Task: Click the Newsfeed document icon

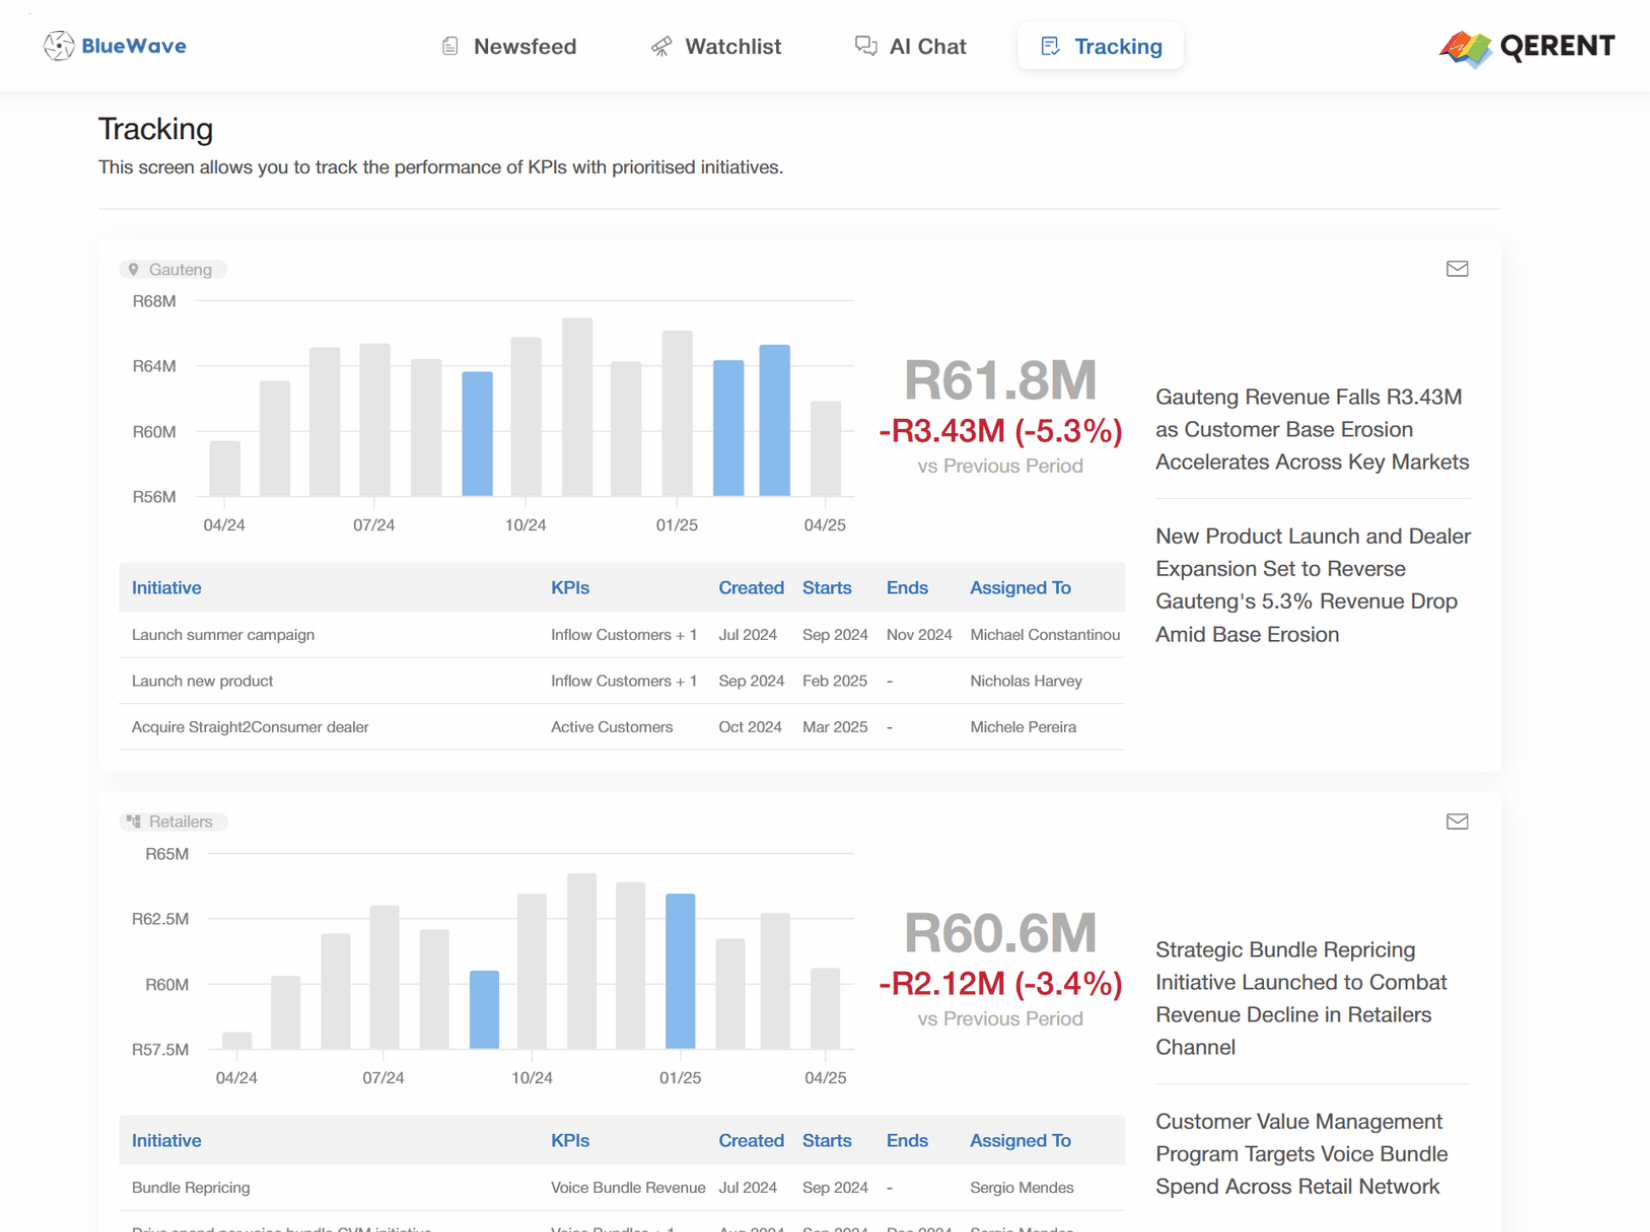Action: point(450,47)
